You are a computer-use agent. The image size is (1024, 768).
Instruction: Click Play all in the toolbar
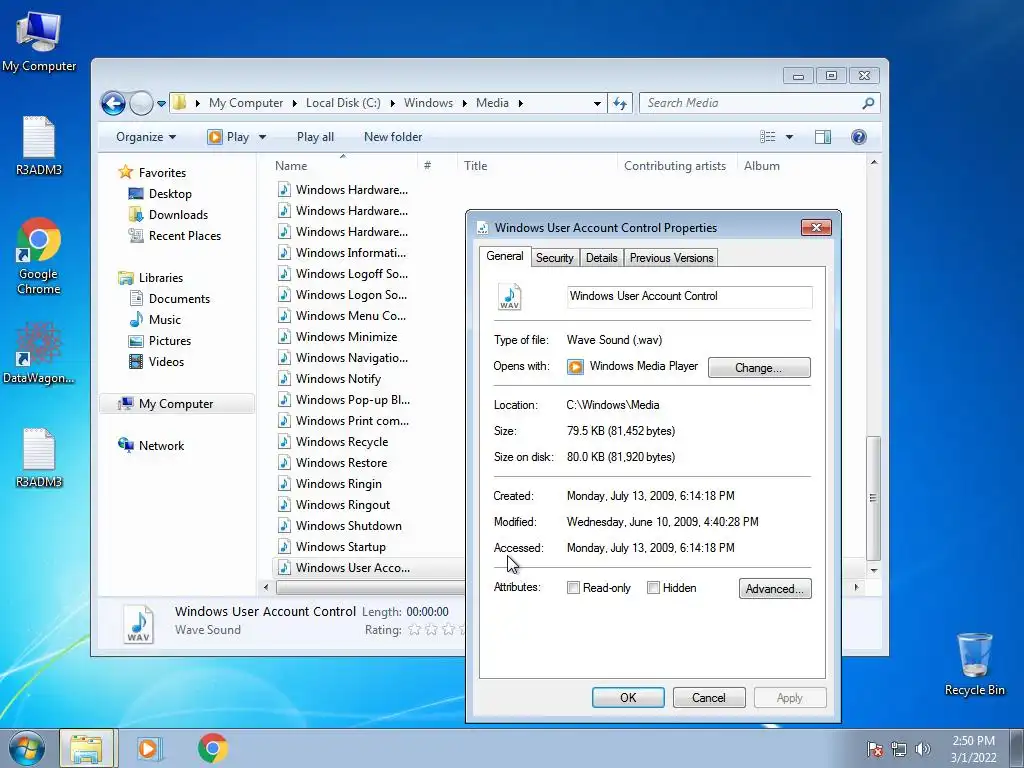(315, 137)
